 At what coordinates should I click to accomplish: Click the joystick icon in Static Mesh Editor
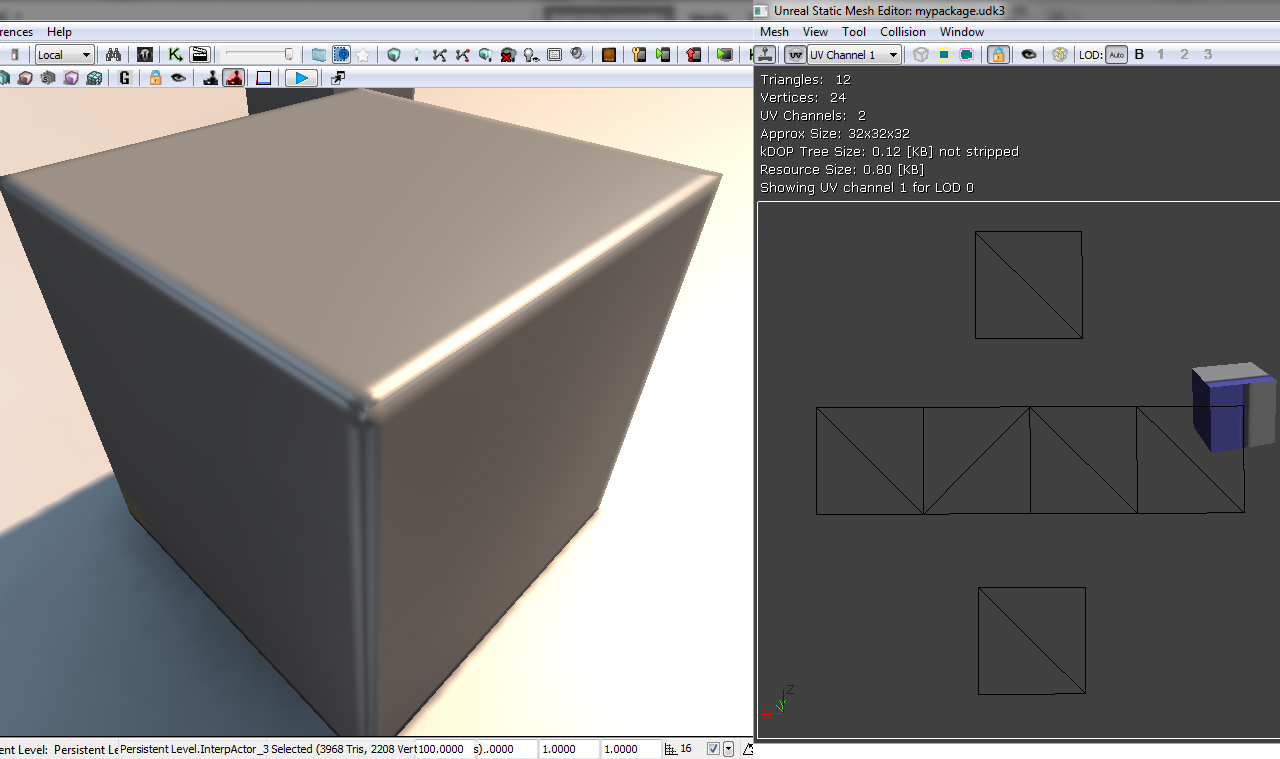[766, 55]
